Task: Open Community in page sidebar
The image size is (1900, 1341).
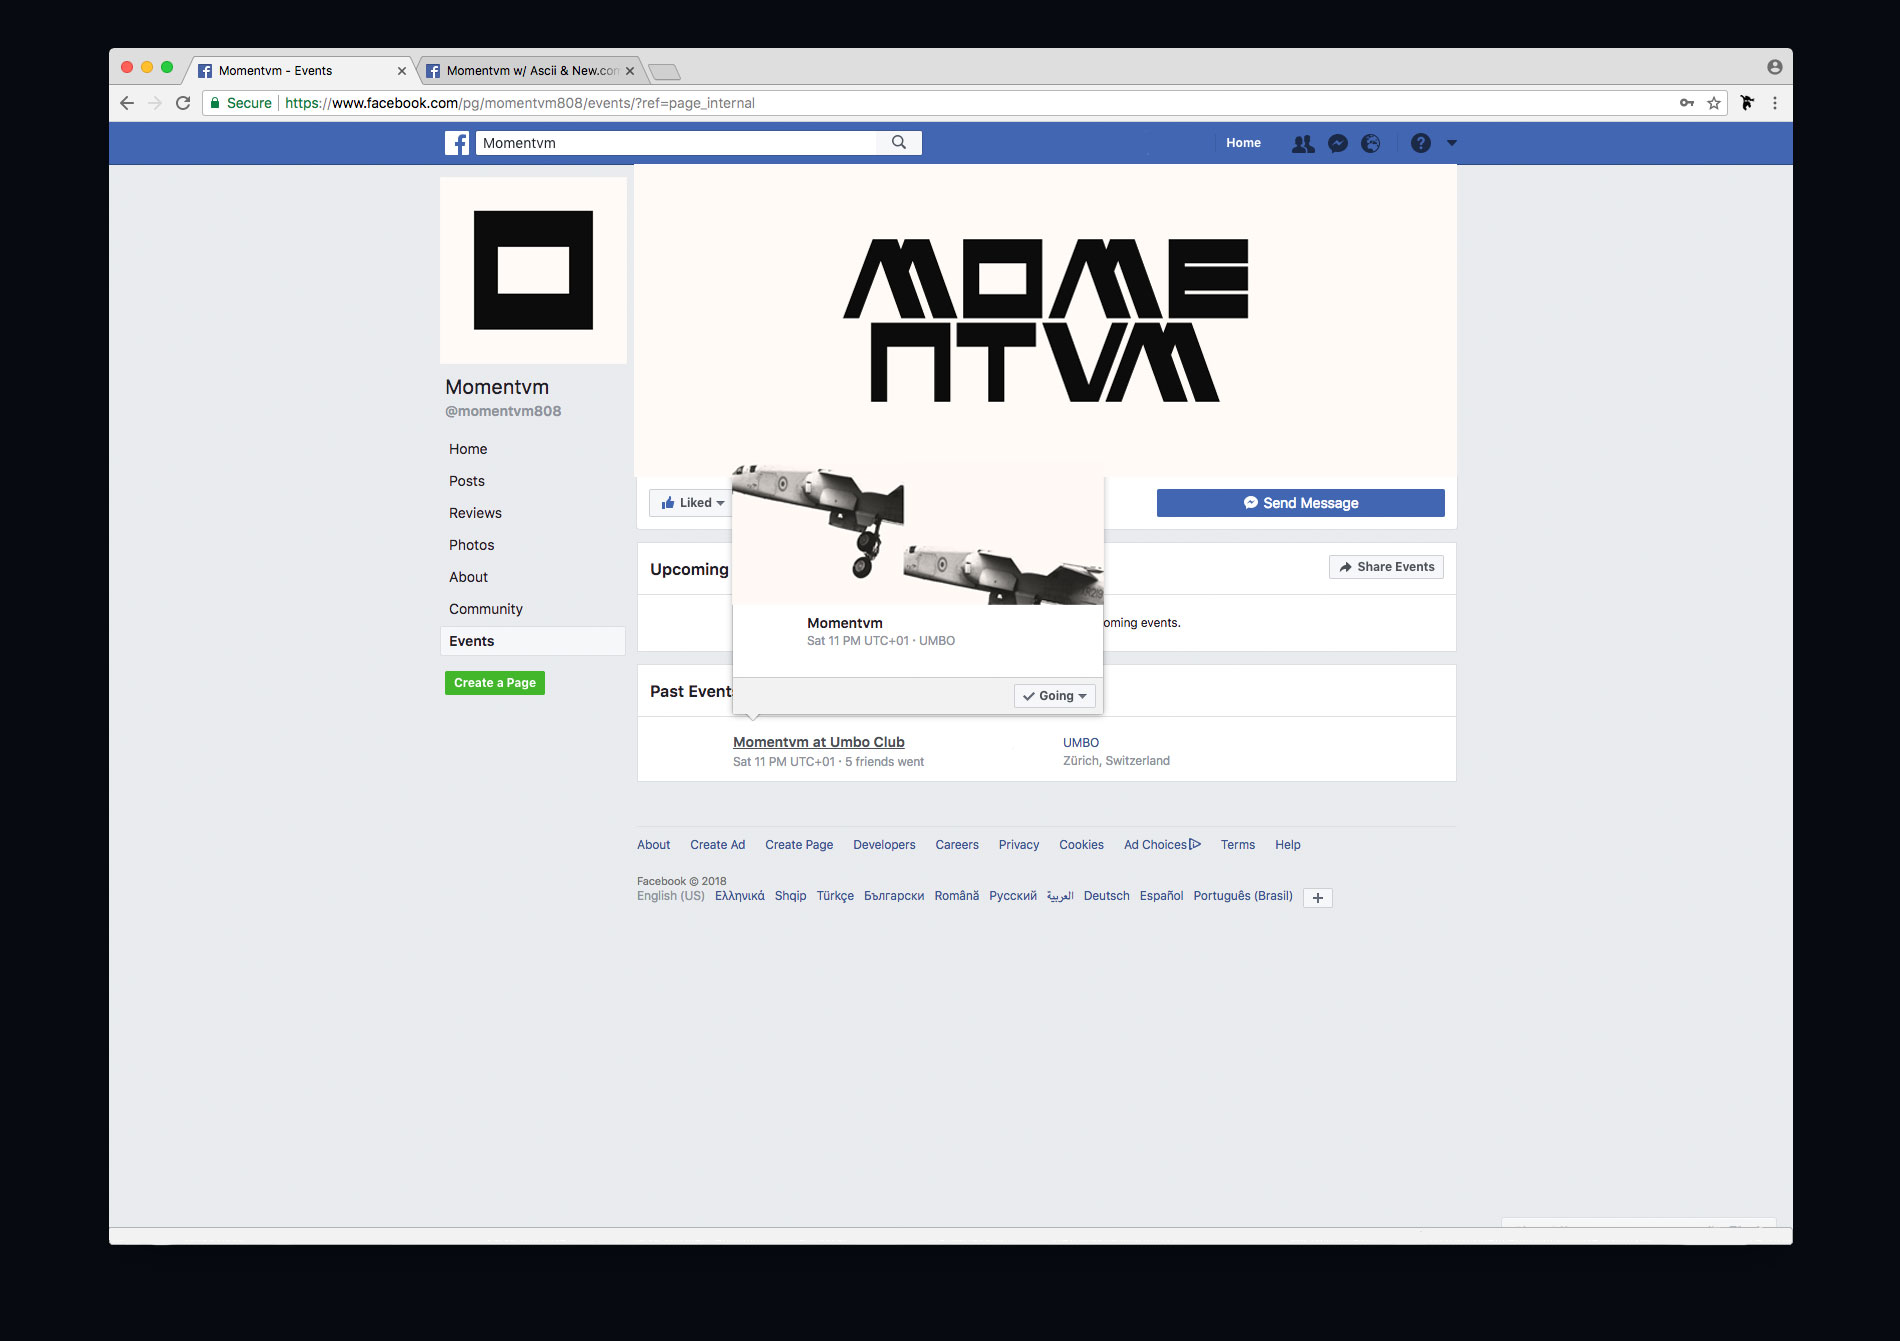Action: 485,609
